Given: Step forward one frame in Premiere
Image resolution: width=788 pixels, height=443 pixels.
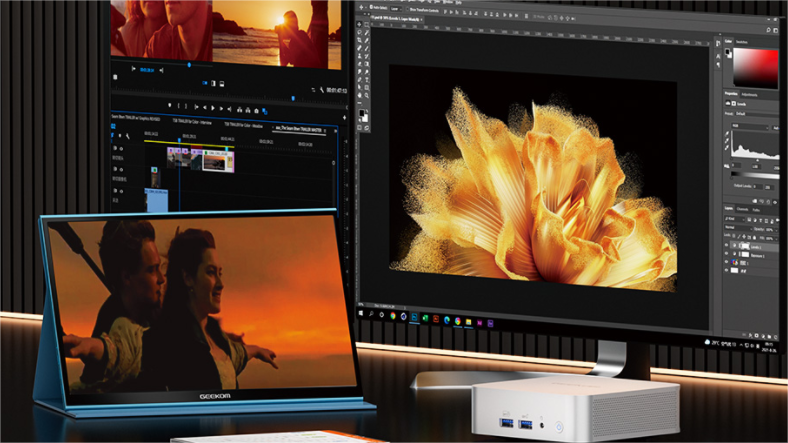Looking at the screenshot, I should (221, 108).
